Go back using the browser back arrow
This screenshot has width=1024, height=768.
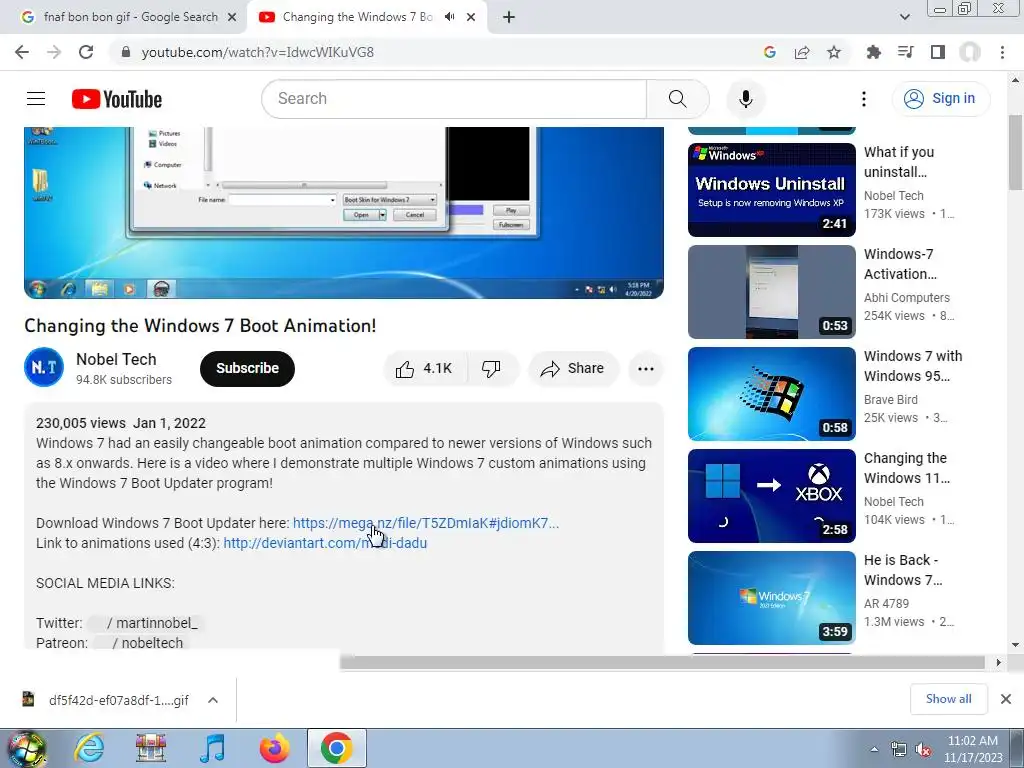pyautogui.click(x=22, y=52)
